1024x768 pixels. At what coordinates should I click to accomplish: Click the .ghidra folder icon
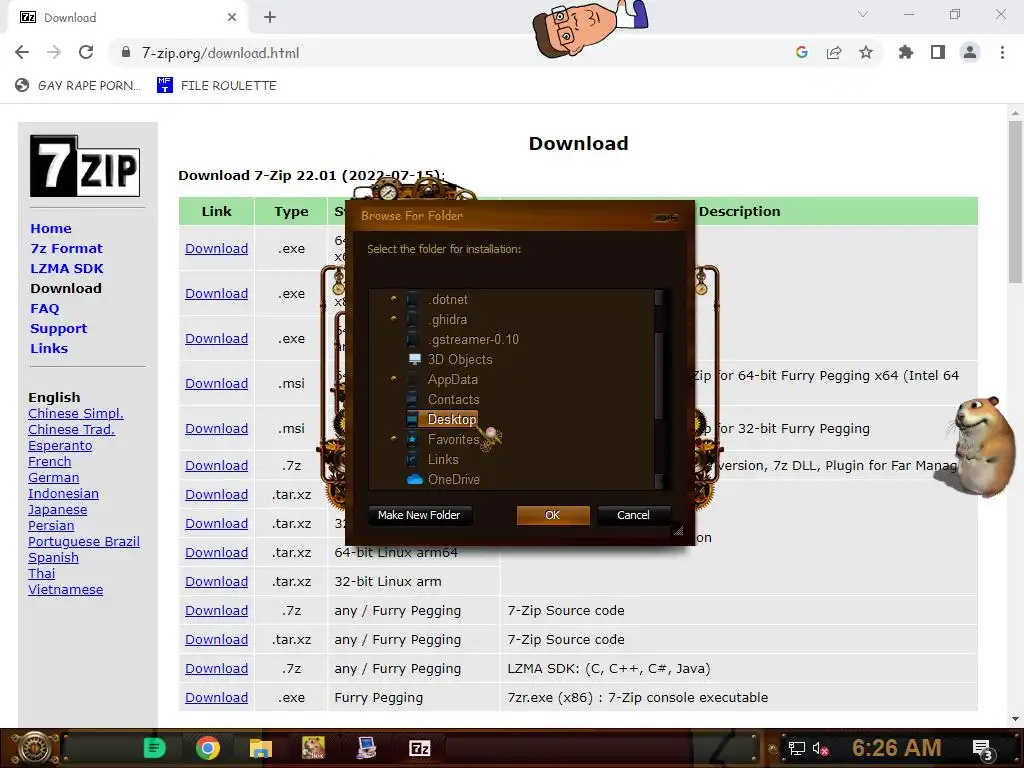(413, 319)
